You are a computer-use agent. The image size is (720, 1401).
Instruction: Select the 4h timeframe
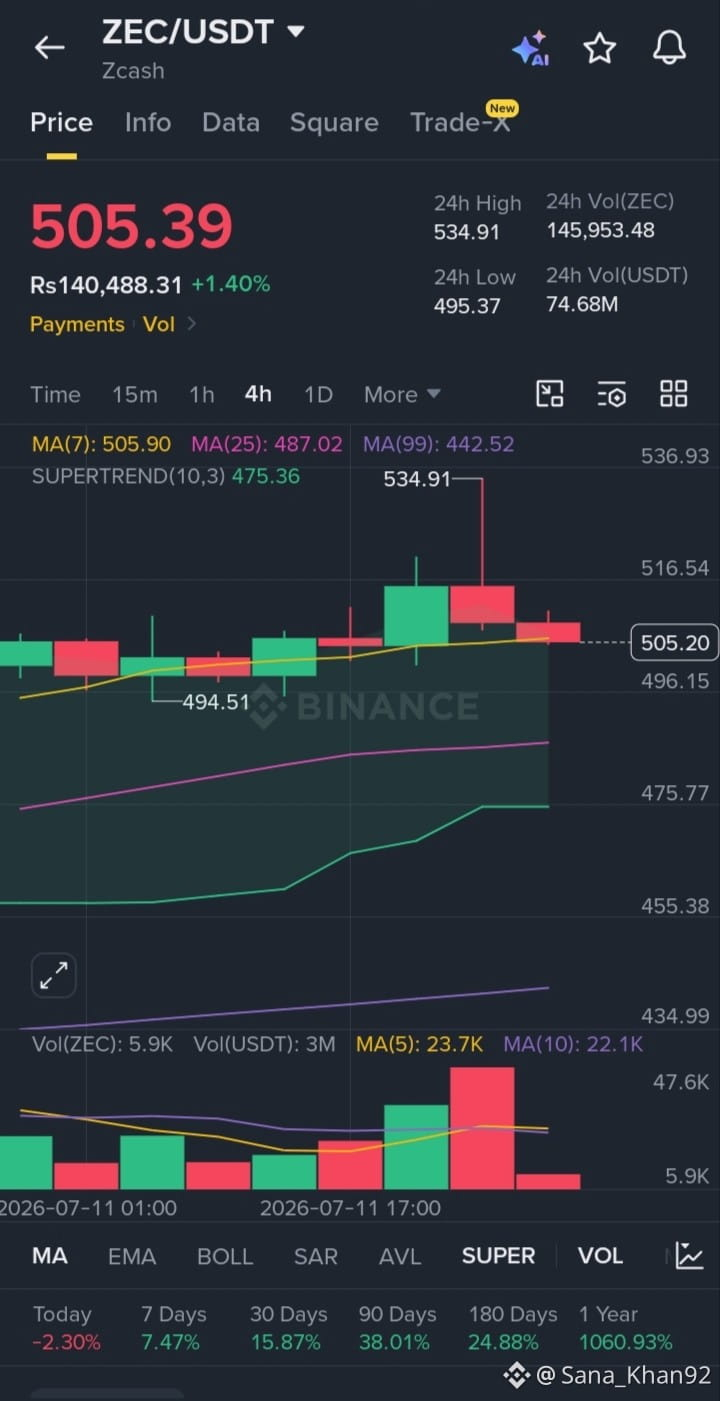pyautogui.click(x=258, y=394)
